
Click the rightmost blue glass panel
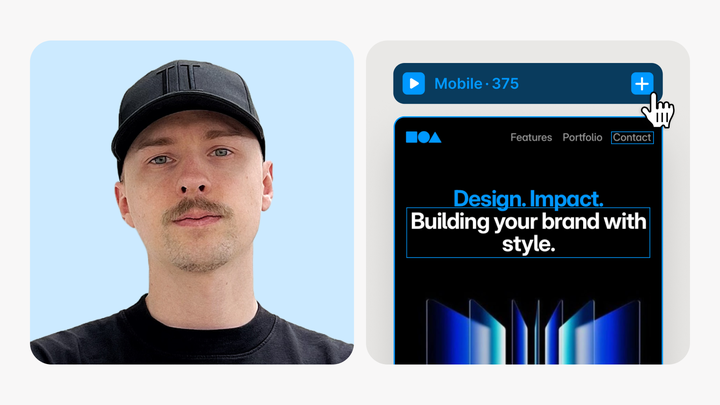(x=618, y=332)
